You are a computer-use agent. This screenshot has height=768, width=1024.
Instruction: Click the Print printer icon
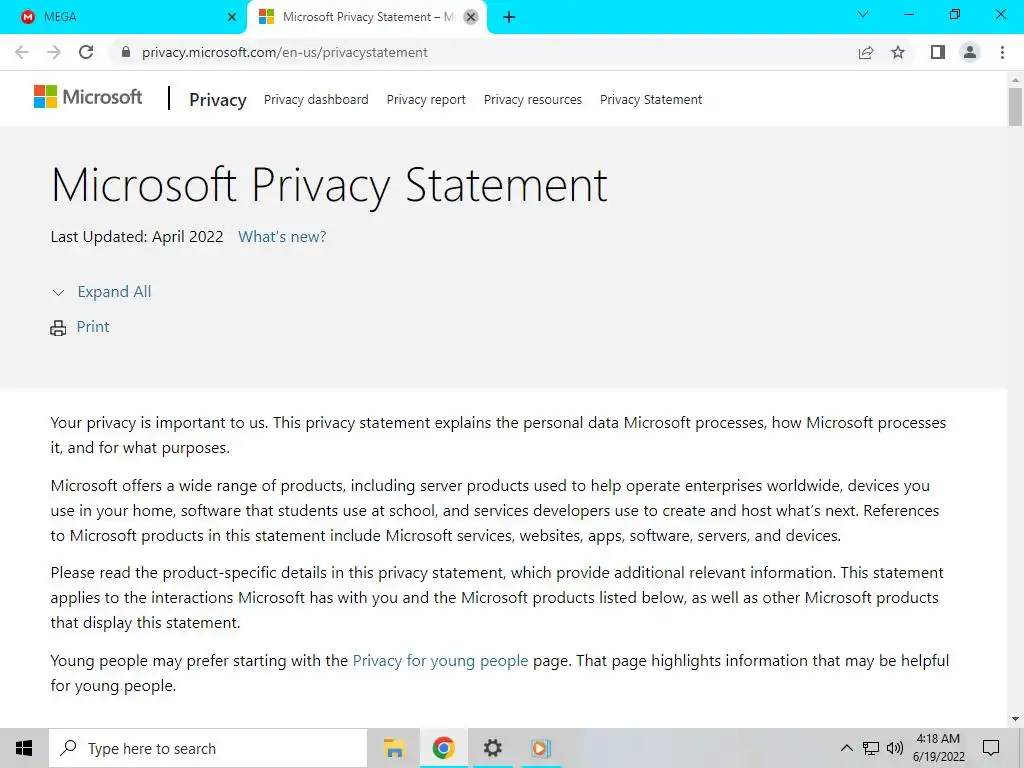[58, 328]
